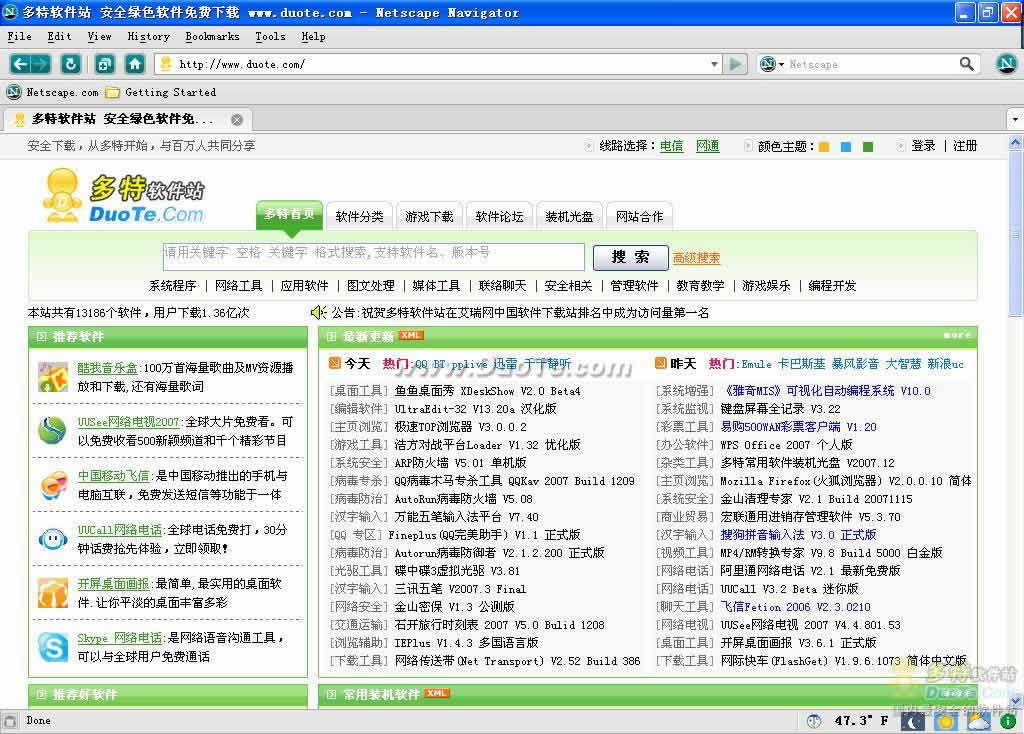Screen dimensions: 1024x734
Task: Reload the page with the refresh icon
Action: pyautogui.click(x=71, y=64)
